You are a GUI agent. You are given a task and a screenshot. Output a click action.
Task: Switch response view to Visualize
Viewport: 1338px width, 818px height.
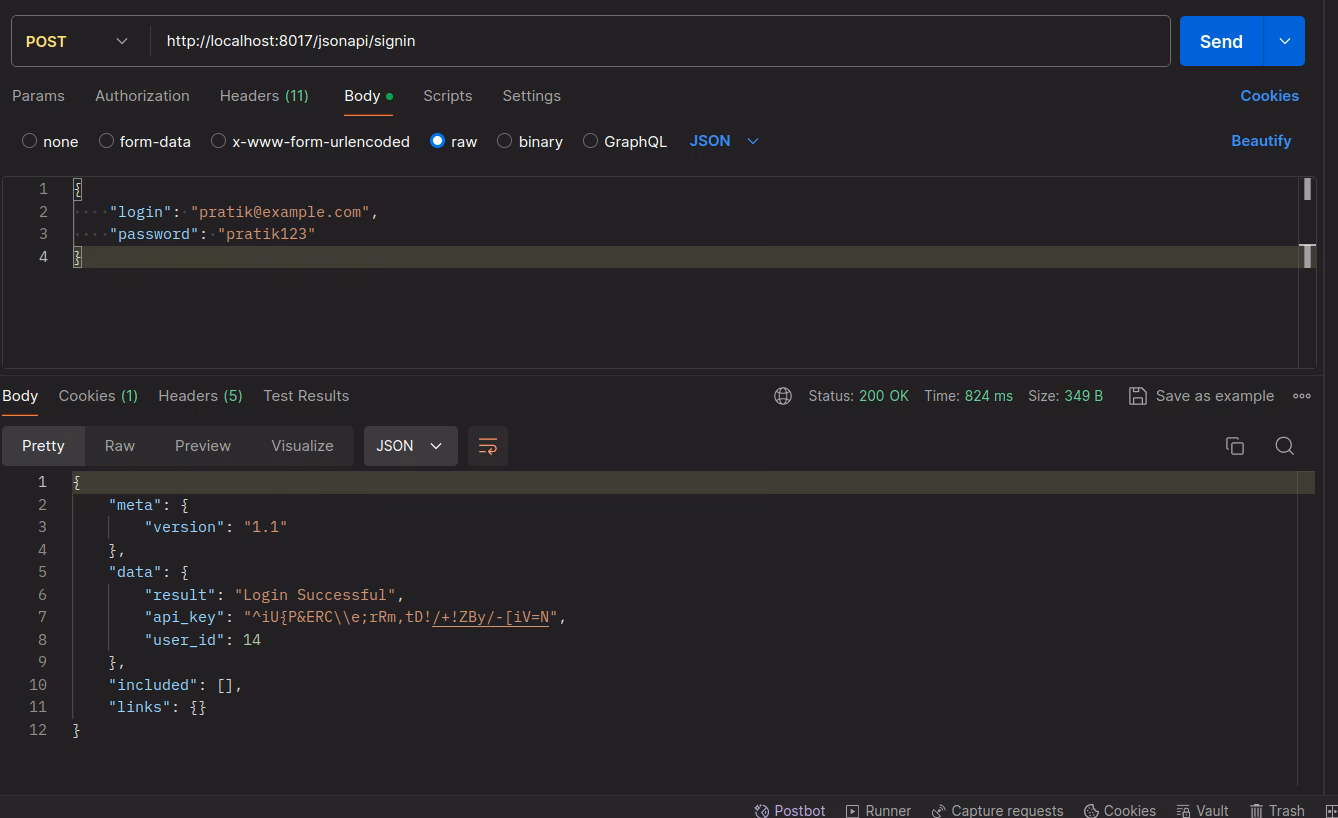(302, 446)
